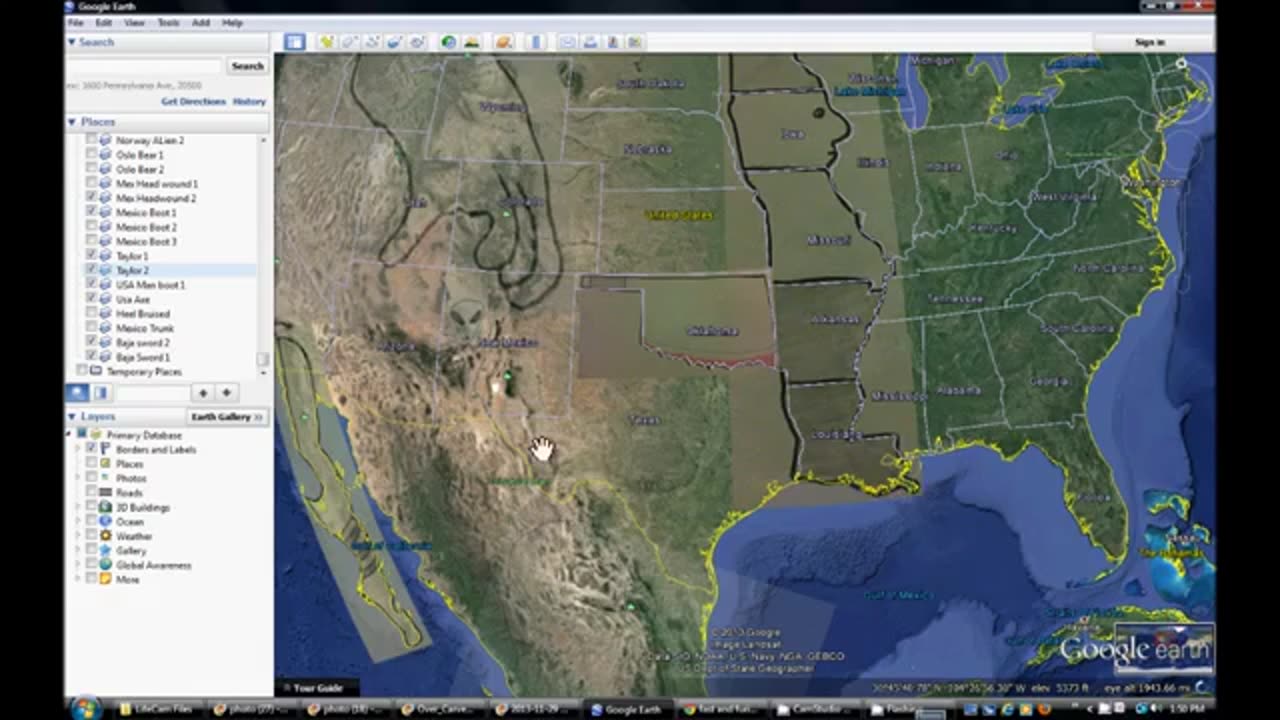Check the Heel Bruised checkbox

(92, 314)
